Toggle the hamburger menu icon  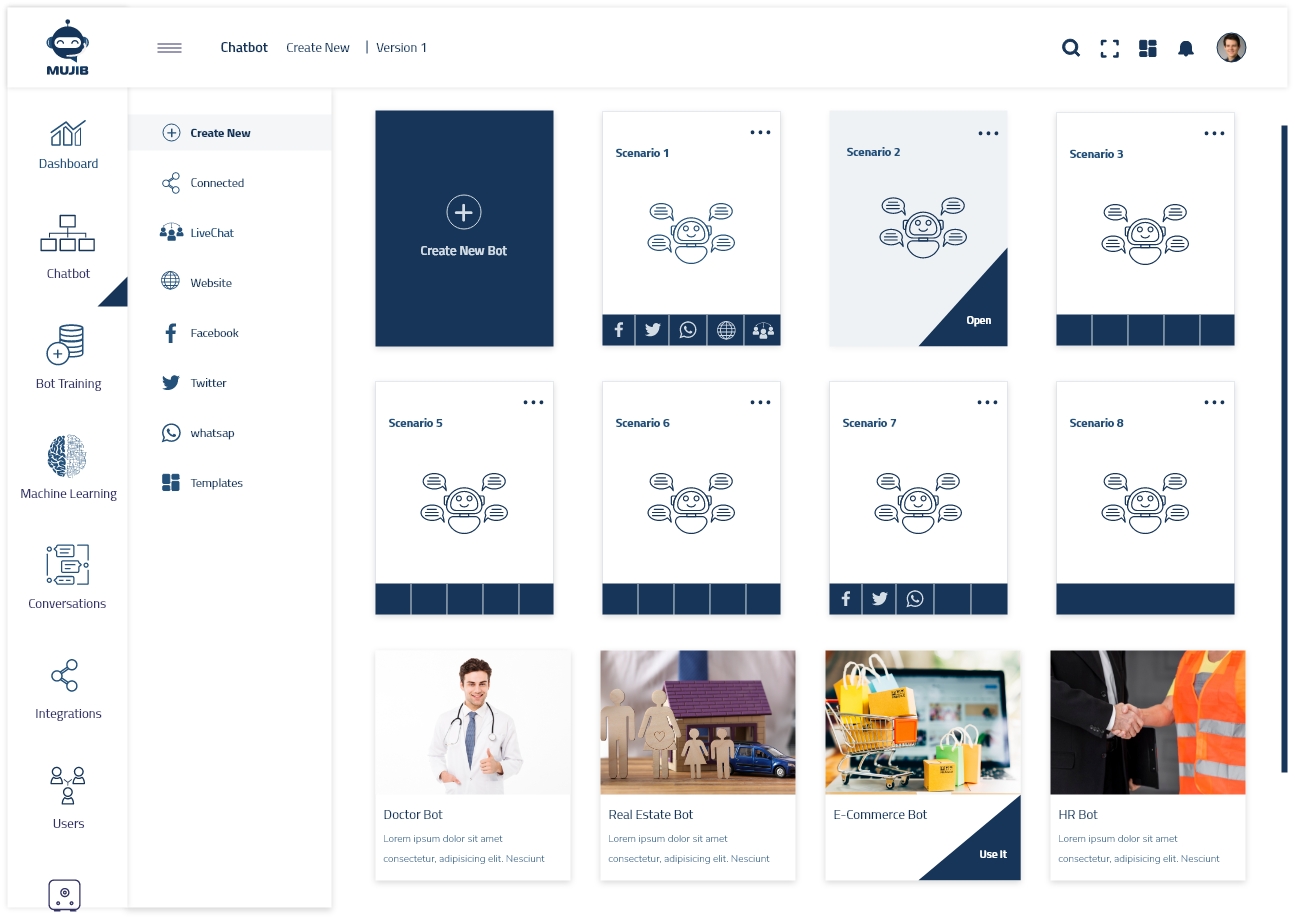tap(169, 48)
